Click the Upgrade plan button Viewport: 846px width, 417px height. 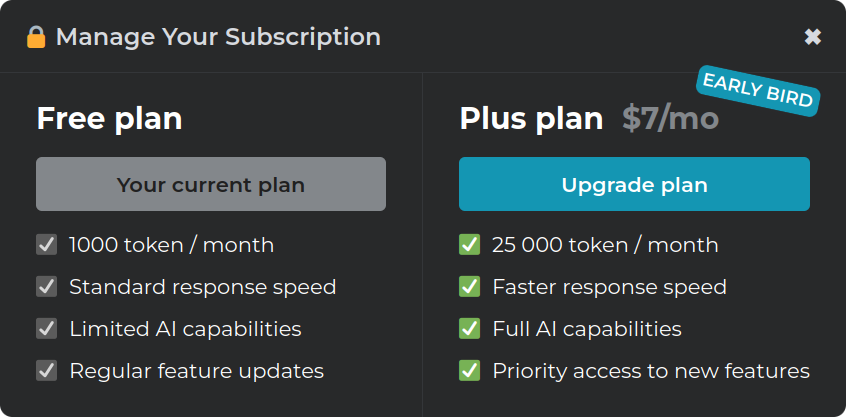634,184
